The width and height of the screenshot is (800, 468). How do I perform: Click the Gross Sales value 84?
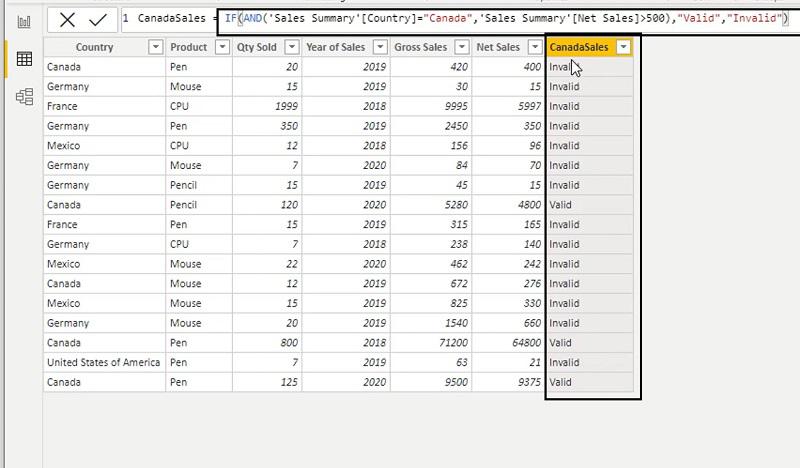(x=462, y=165)
